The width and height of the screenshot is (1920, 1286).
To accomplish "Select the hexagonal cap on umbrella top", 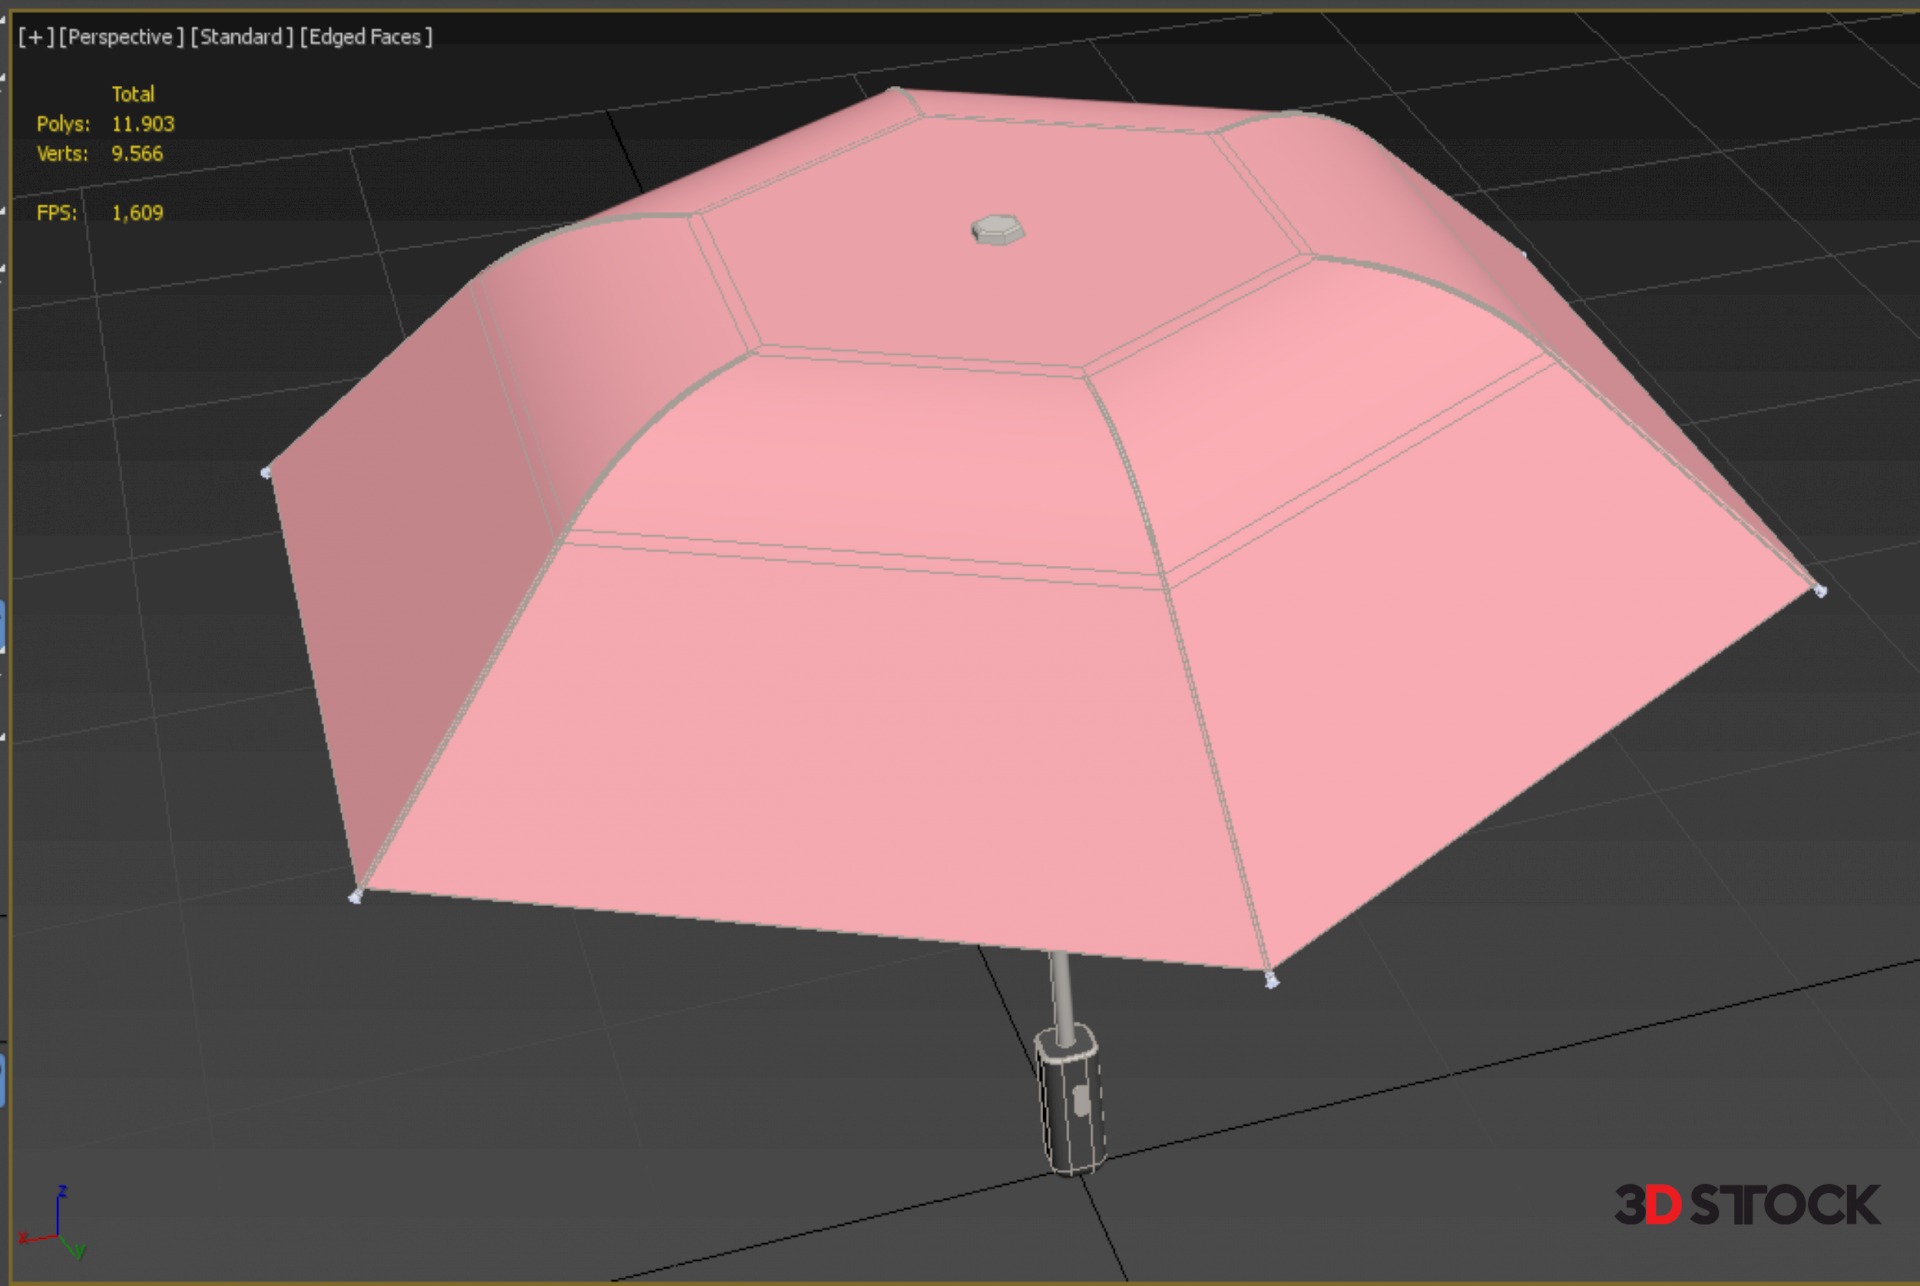I will [997, 230].
